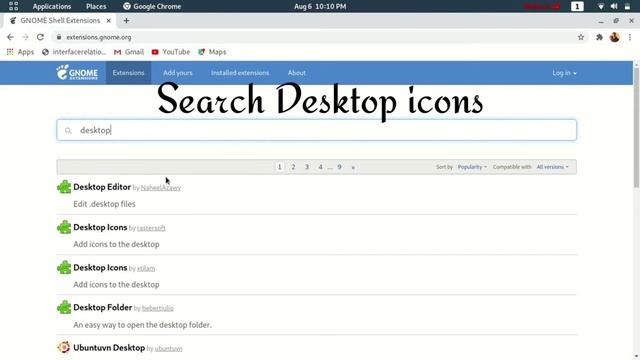The image size is (640, 360).
Task: Click the Desktop Folder puzzle icon
Action: [x=64, y=307]
